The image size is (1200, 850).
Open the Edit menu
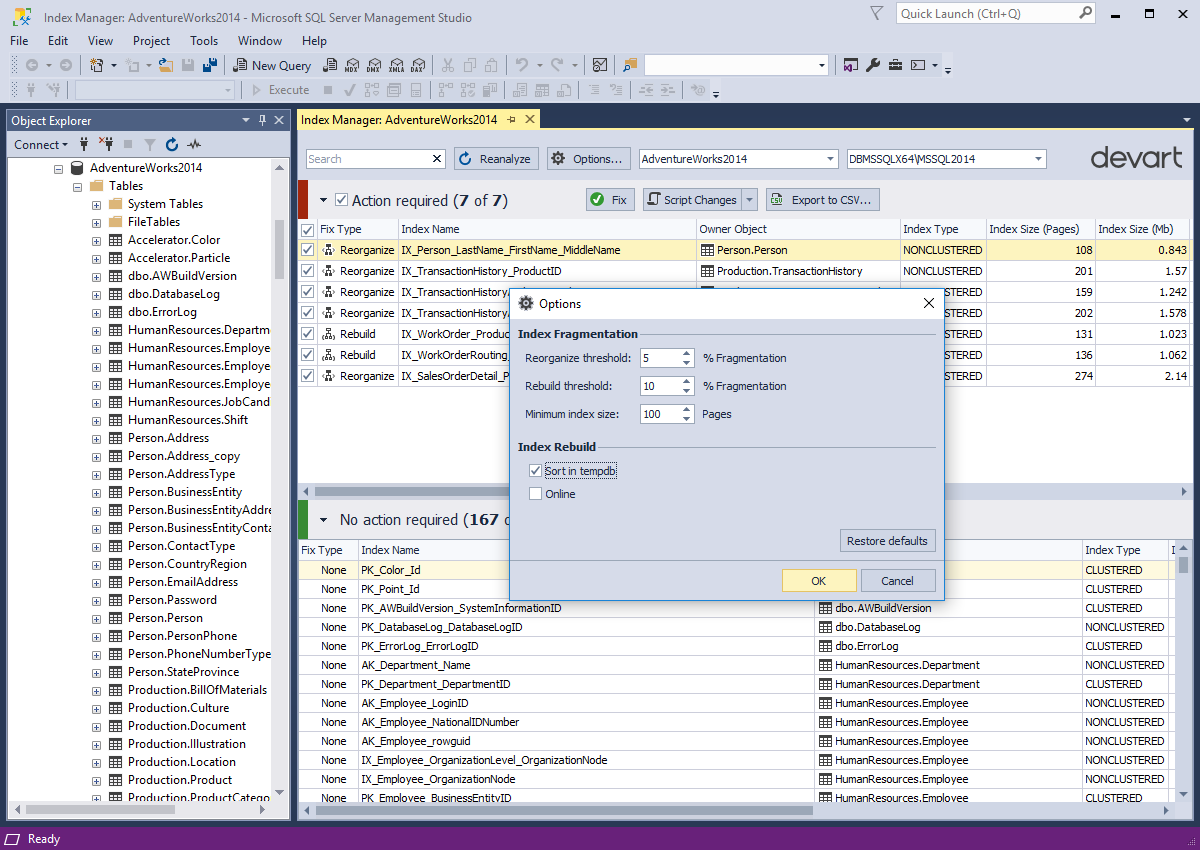[58, 41]
